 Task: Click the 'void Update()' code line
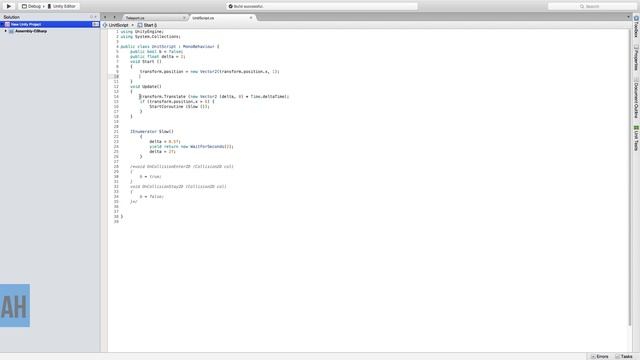click(x=146, y=87)
